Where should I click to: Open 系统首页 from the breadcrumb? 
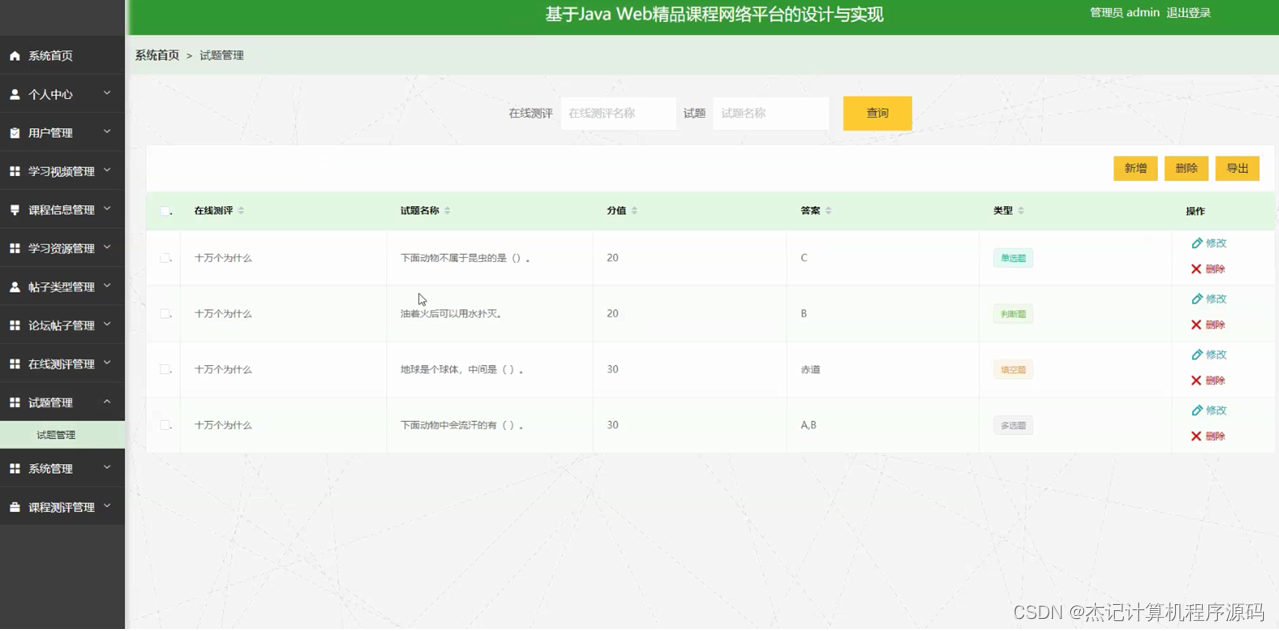click(155, 55)
